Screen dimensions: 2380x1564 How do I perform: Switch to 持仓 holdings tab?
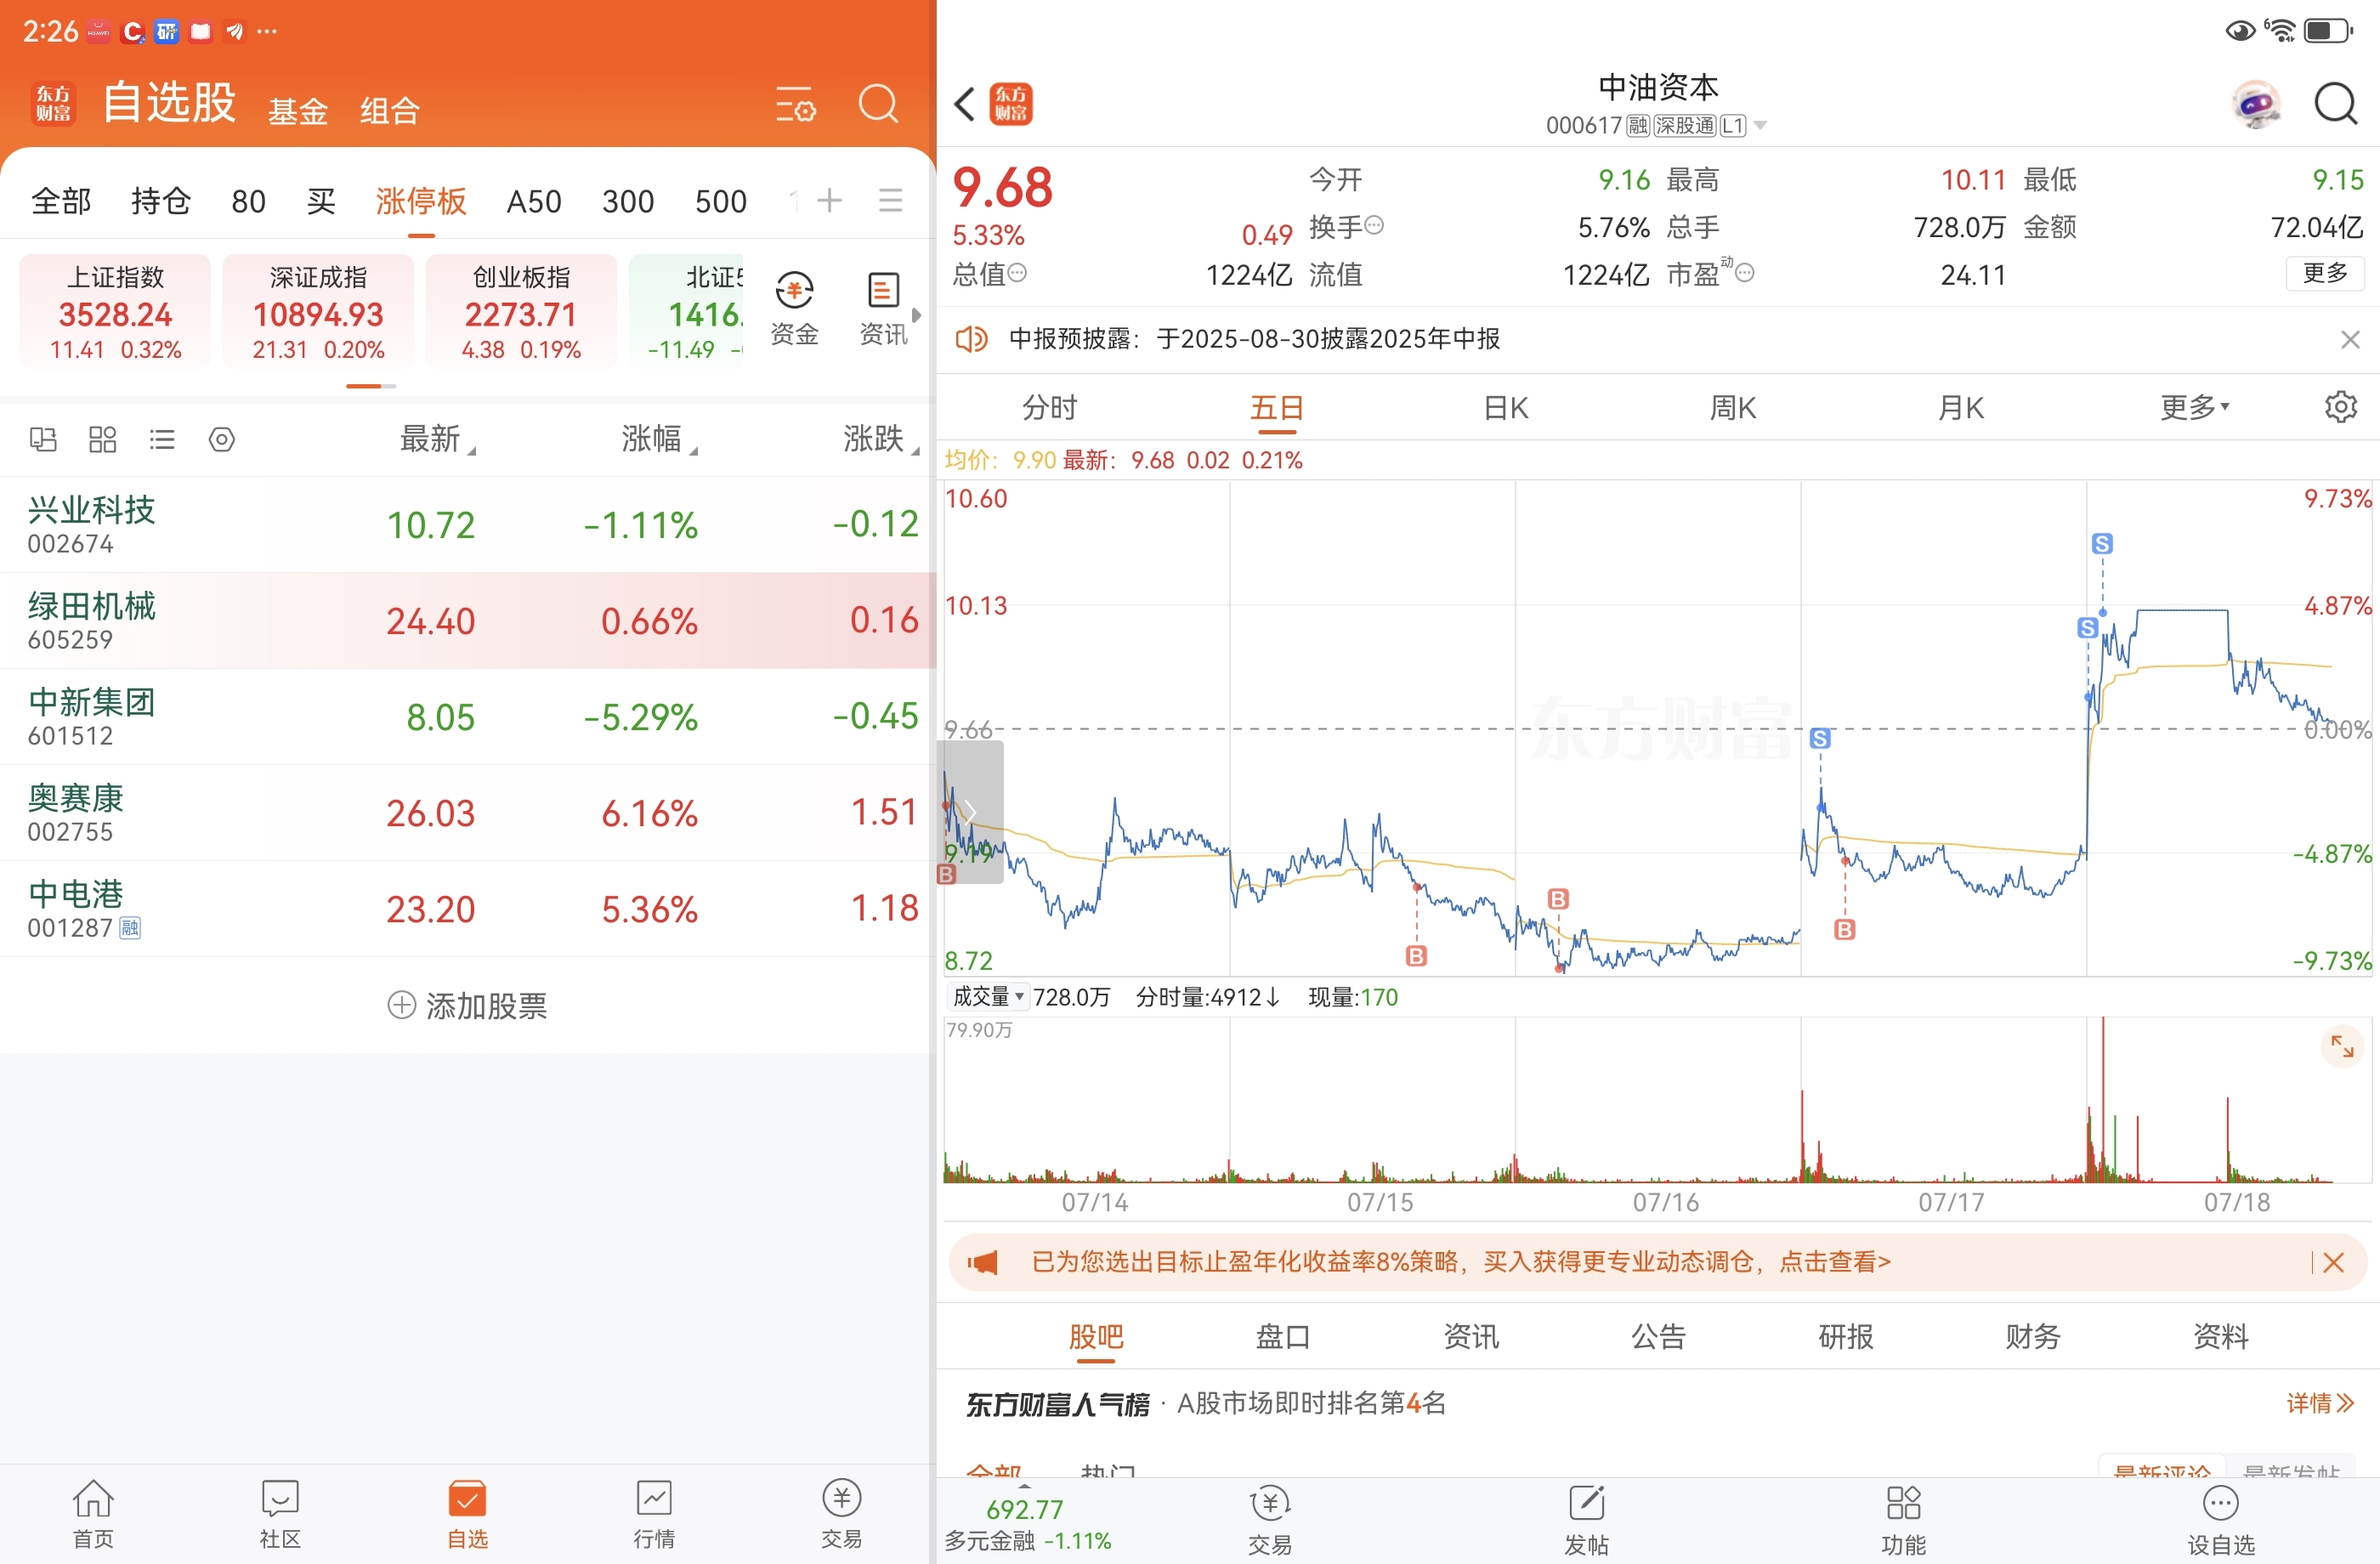[x=161, y=201]
